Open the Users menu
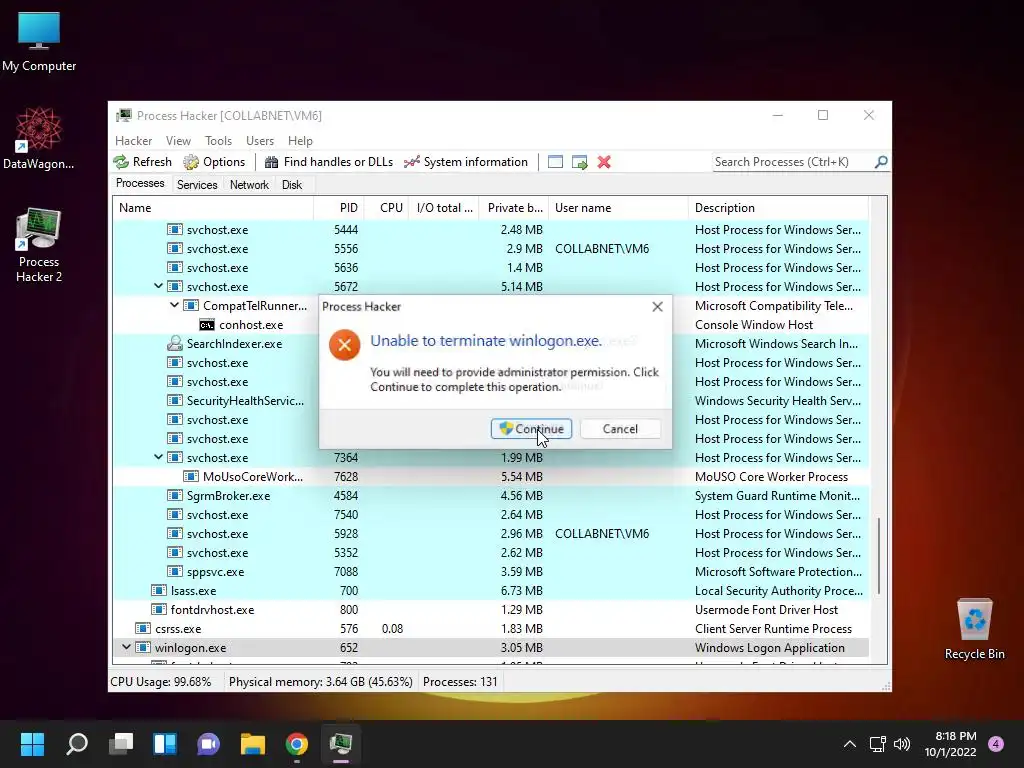The width and height of the screenshot is (1024, 768). click(x=260, y=140)
